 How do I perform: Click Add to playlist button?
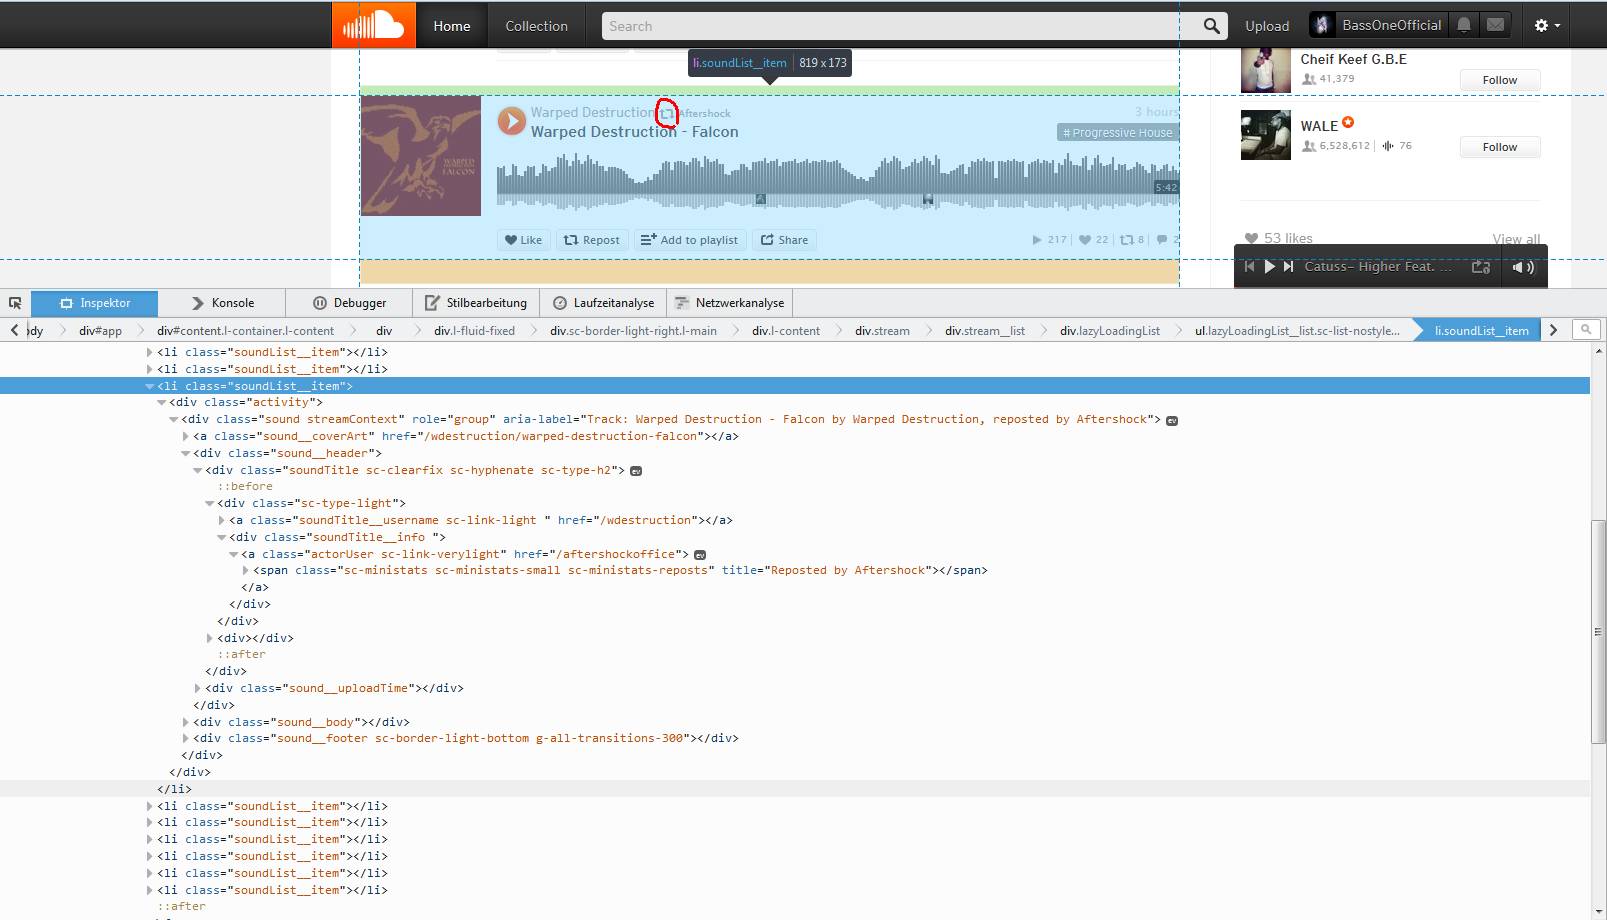(690, 240)
